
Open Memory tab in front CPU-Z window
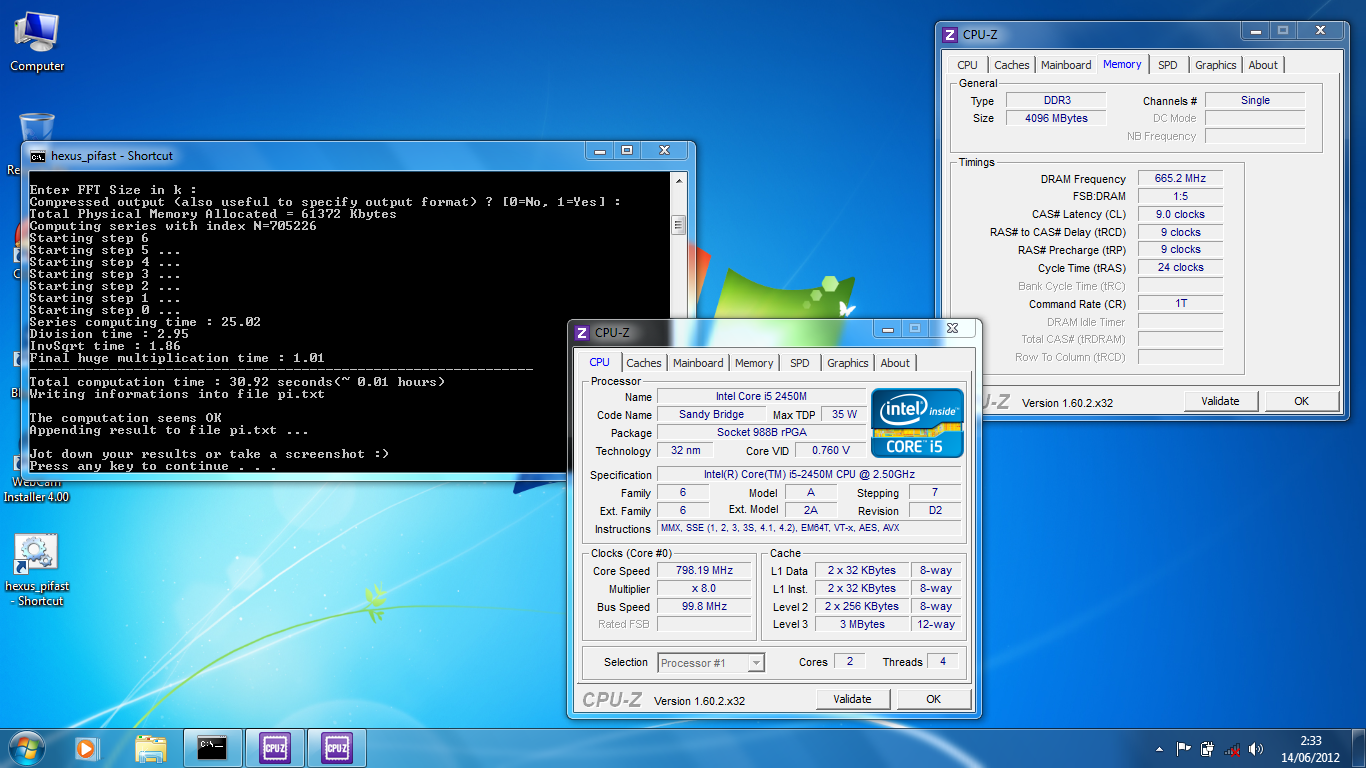tap(754, 363)
